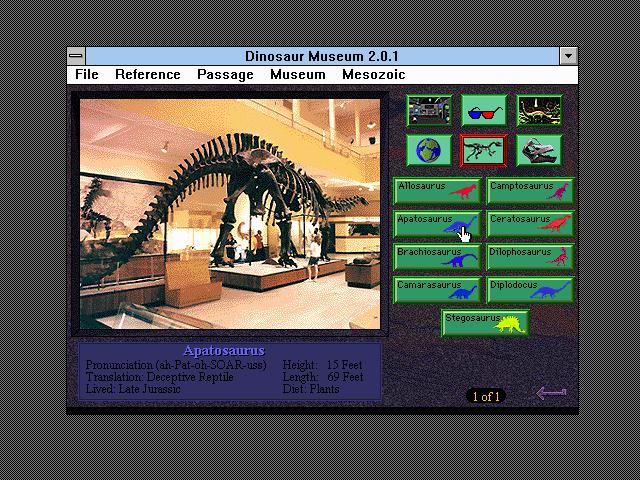Screen dimensions: 640x480
Task: Show the Camarasaurus exhibit
Action: 437,290
